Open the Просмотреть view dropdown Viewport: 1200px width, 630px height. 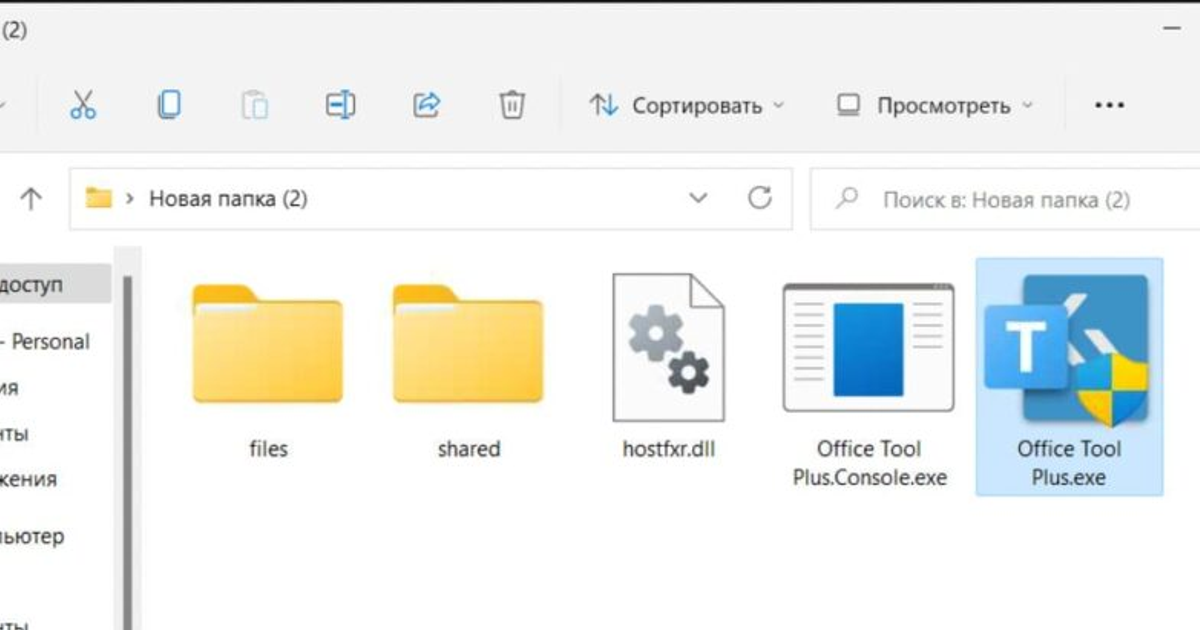pos(935,105)
